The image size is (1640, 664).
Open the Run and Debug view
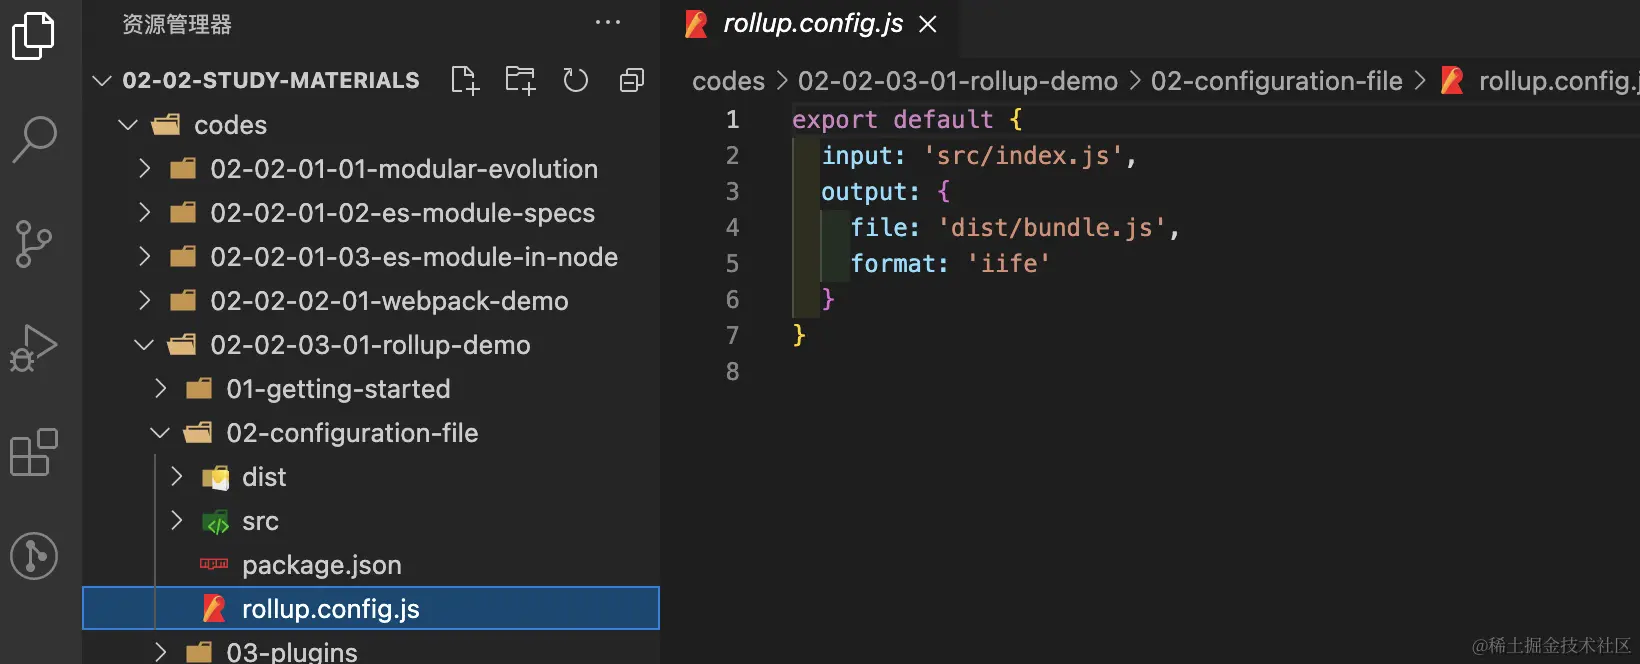pyautogui.click(x=34, y=348)
